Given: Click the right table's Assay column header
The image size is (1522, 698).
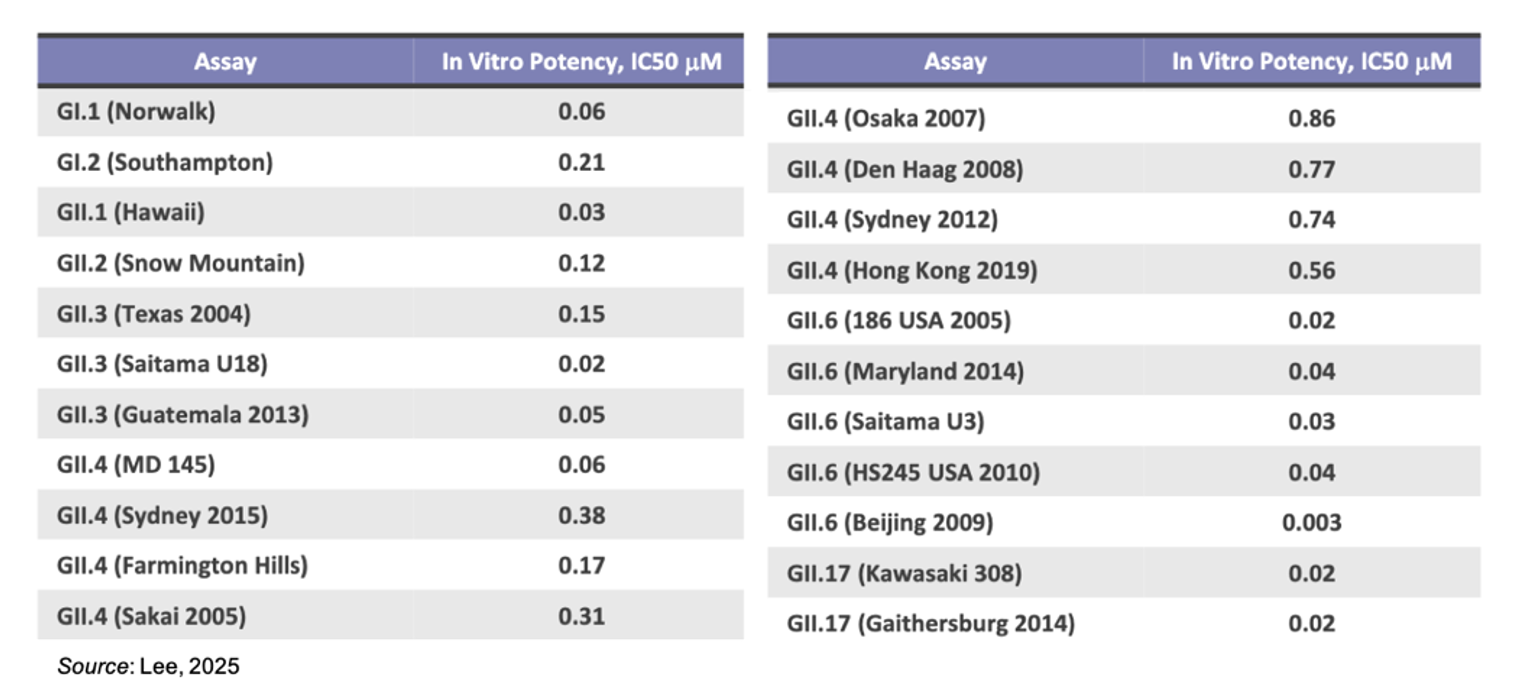Looking at the screenshot, I should point(955,62).
